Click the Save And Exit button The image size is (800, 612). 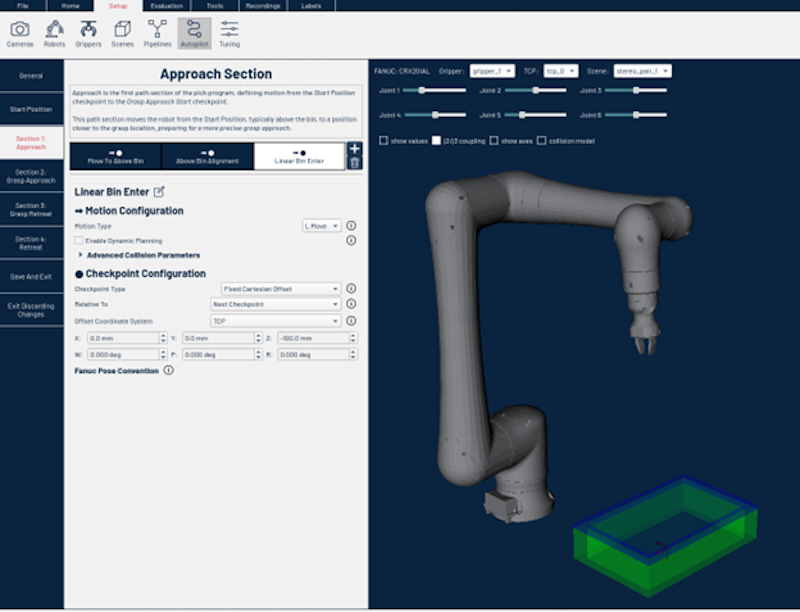[x=31, y=276]
